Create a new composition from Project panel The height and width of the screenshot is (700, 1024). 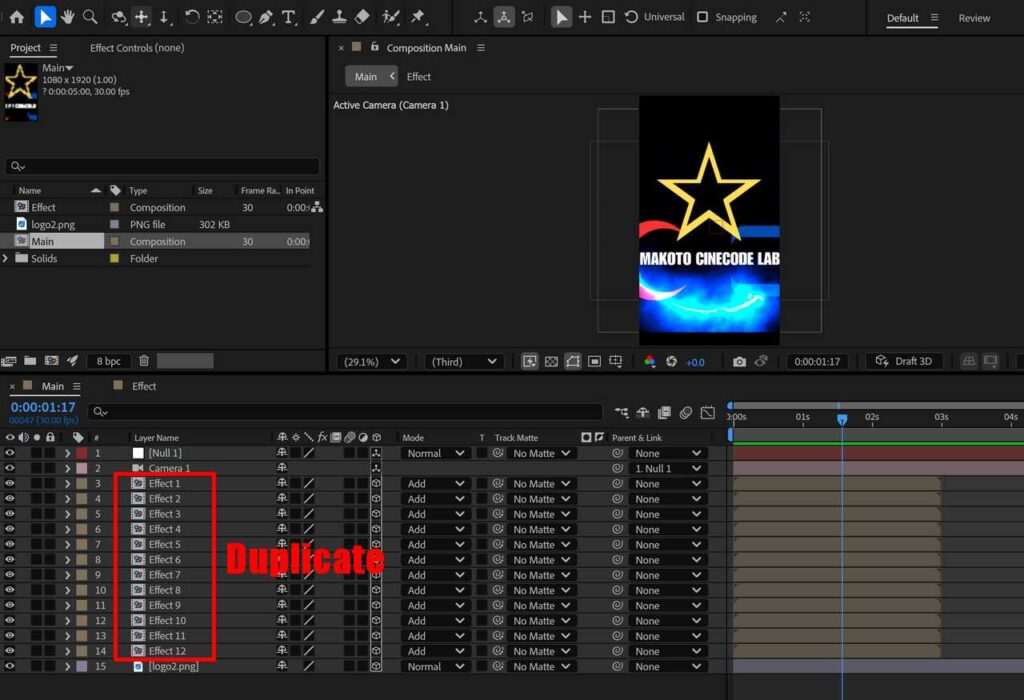(x=52, y=360)
